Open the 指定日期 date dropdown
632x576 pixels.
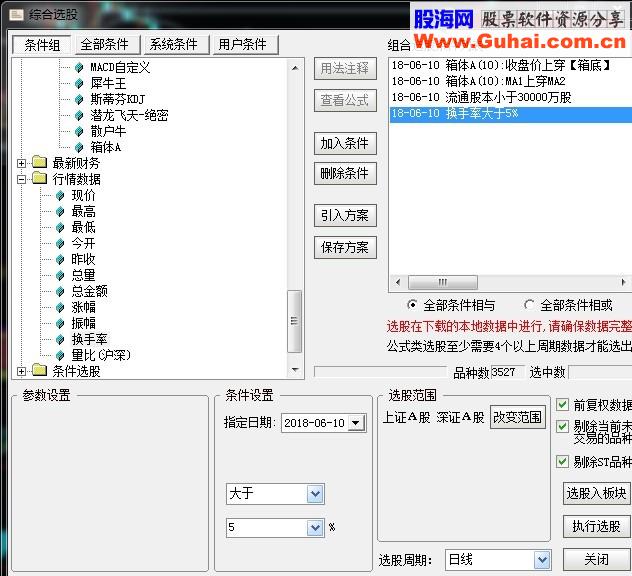[356, 423]
